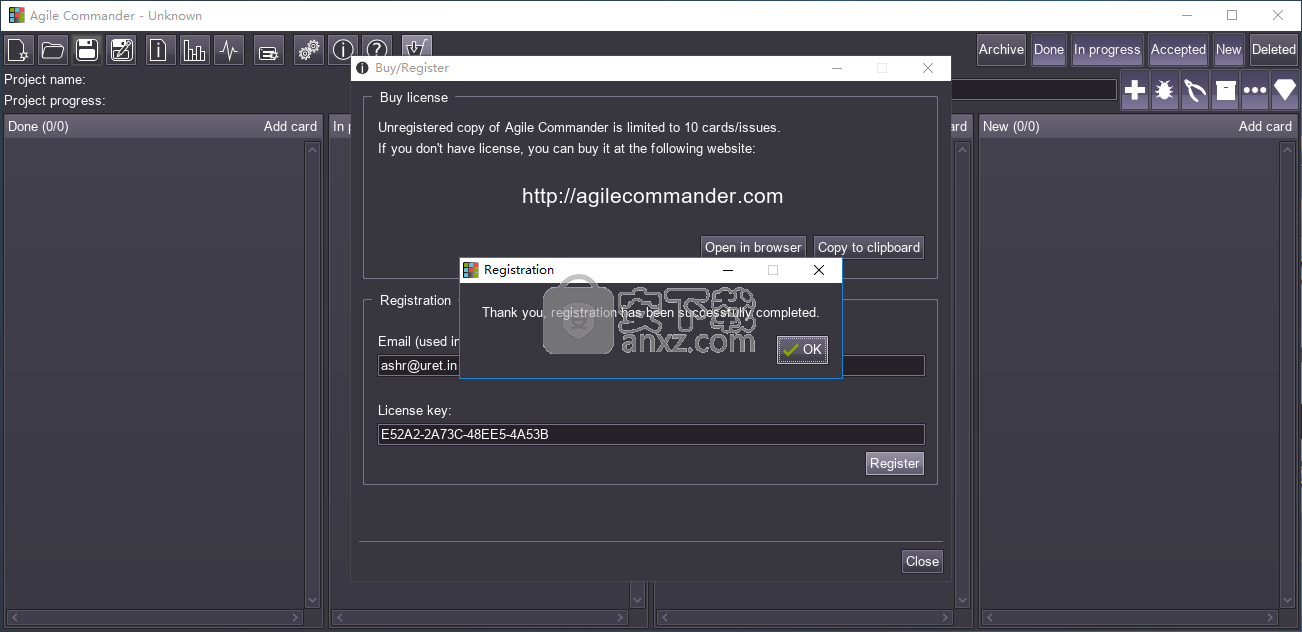The height and width of the screenshot is (632, 1302).
Task: Open help with the question mark icon
Action: pos(376,50)
